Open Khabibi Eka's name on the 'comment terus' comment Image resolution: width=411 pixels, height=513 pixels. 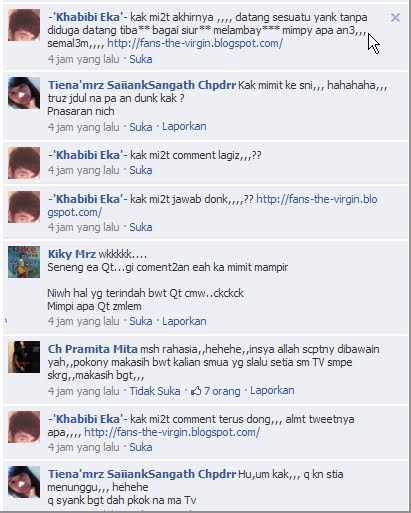pyautogui.click(x=88, y=419)
